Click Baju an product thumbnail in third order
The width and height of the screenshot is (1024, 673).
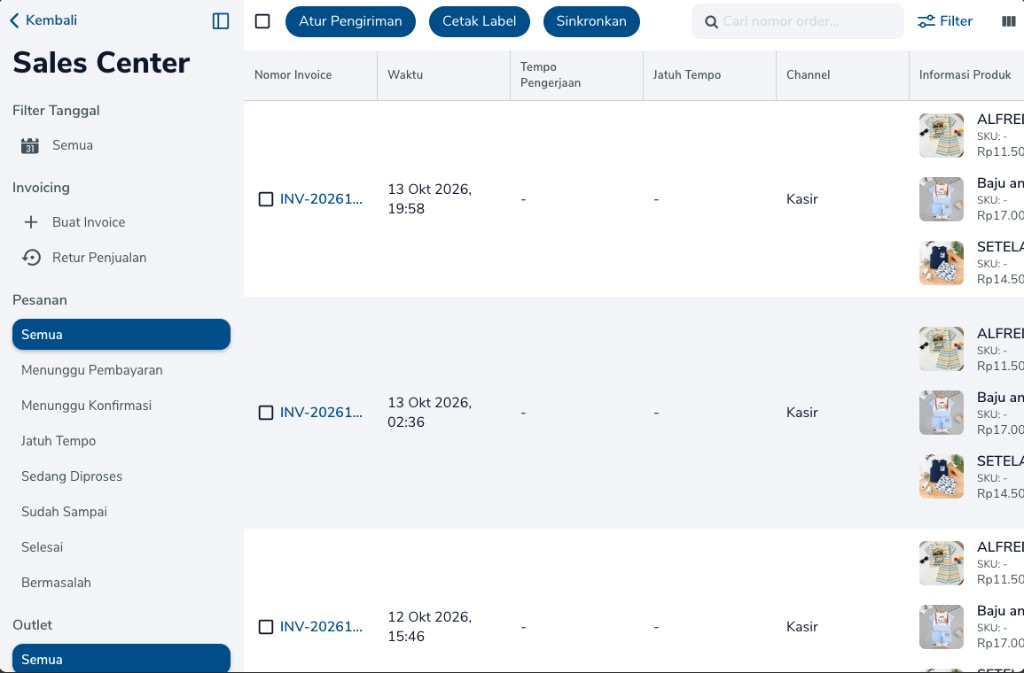[941, 627]
